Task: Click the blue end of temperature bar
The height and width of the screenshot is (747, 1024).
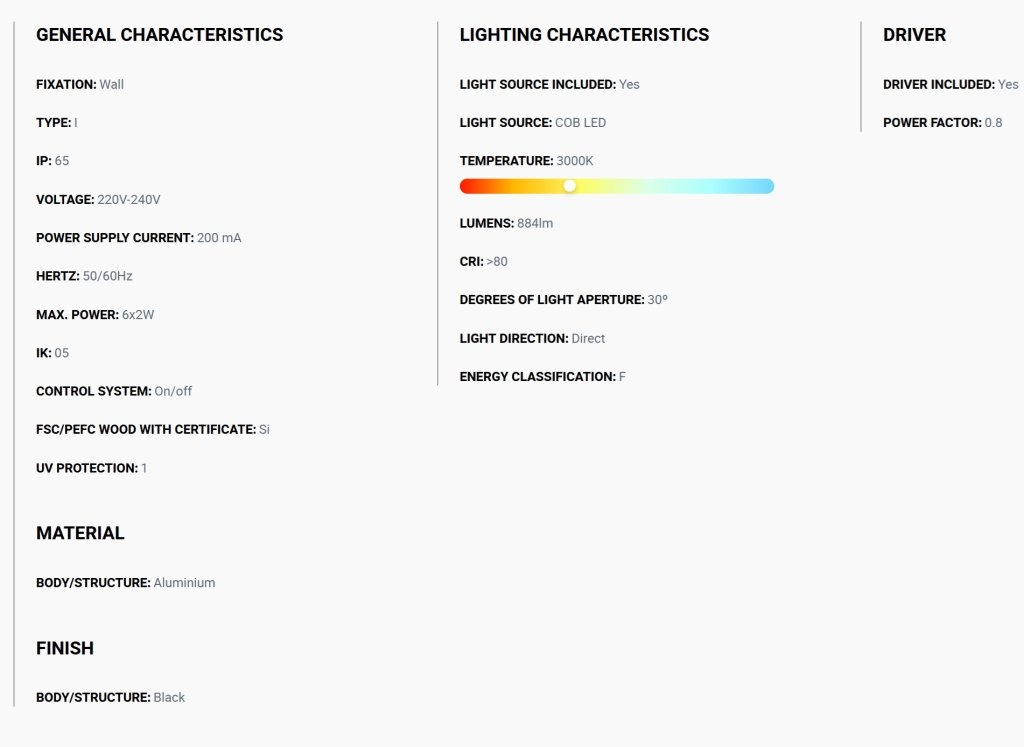Action: pyautogui.click(x=765, y=186)
